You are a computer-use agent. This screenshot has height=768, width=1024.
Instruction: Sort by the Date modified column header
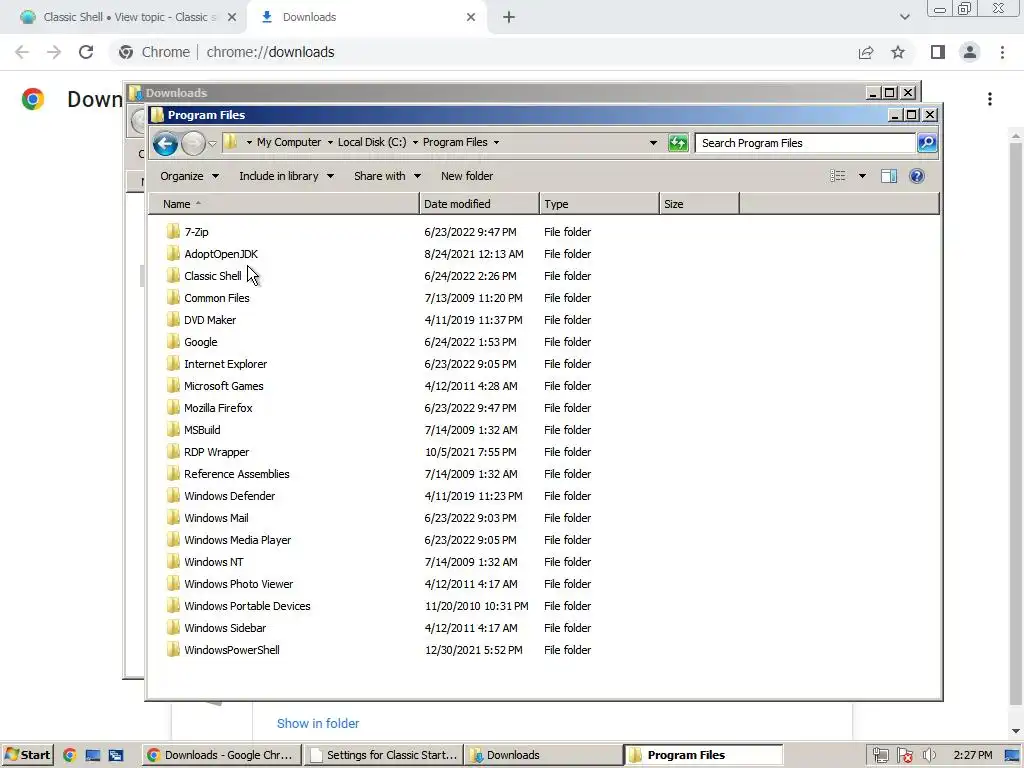pyautogui.click(x=479, y=204)
